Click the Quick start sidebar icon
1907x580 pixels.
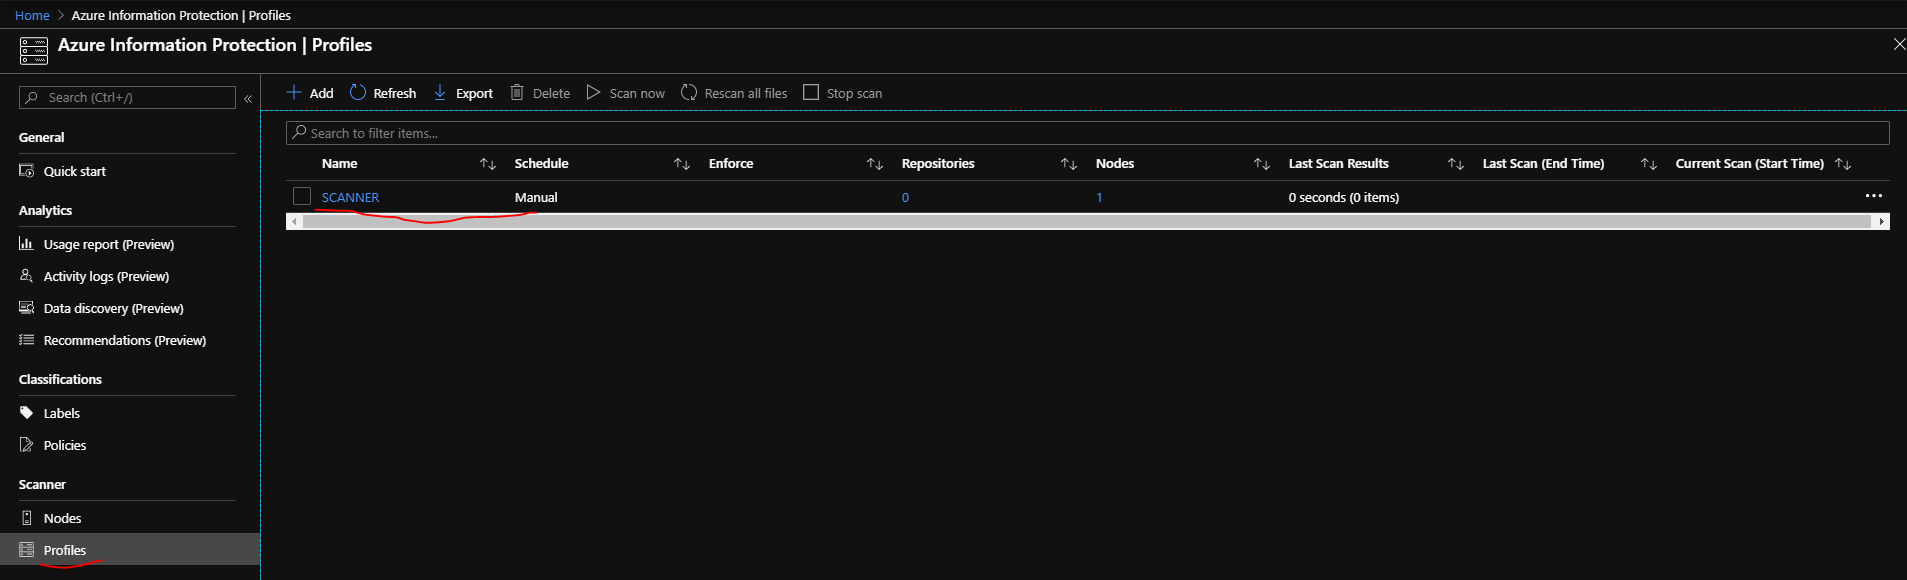(27, 171)
